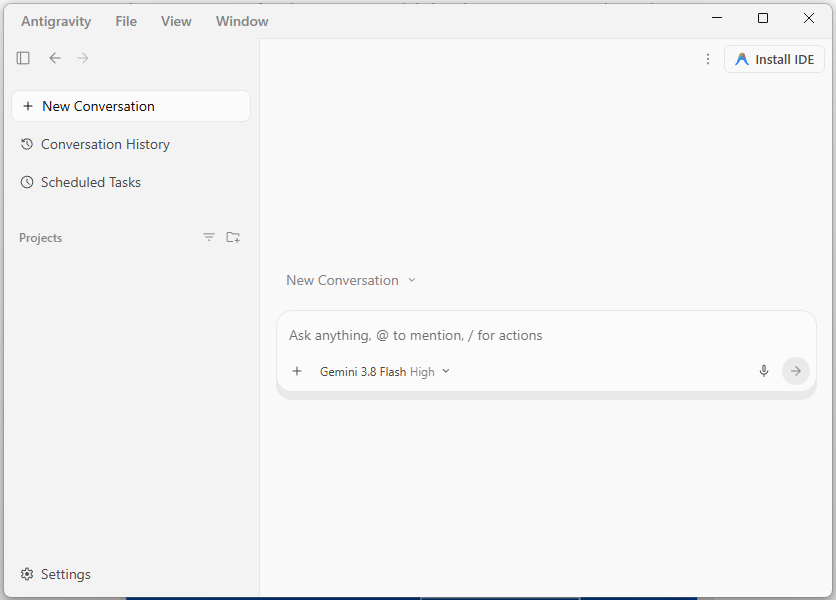Toggle the sidebar panel icon

click(x=23, y=58)
